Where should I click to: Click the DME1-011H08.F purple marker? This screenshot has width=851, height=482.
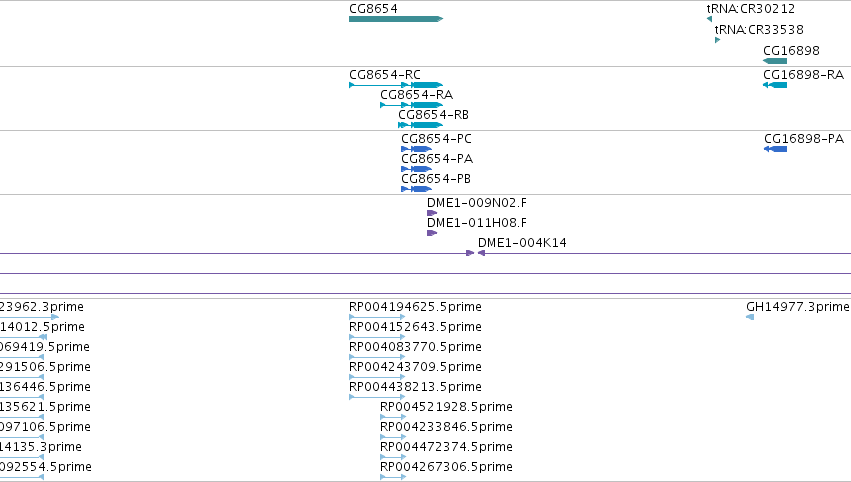coord(432,233)
